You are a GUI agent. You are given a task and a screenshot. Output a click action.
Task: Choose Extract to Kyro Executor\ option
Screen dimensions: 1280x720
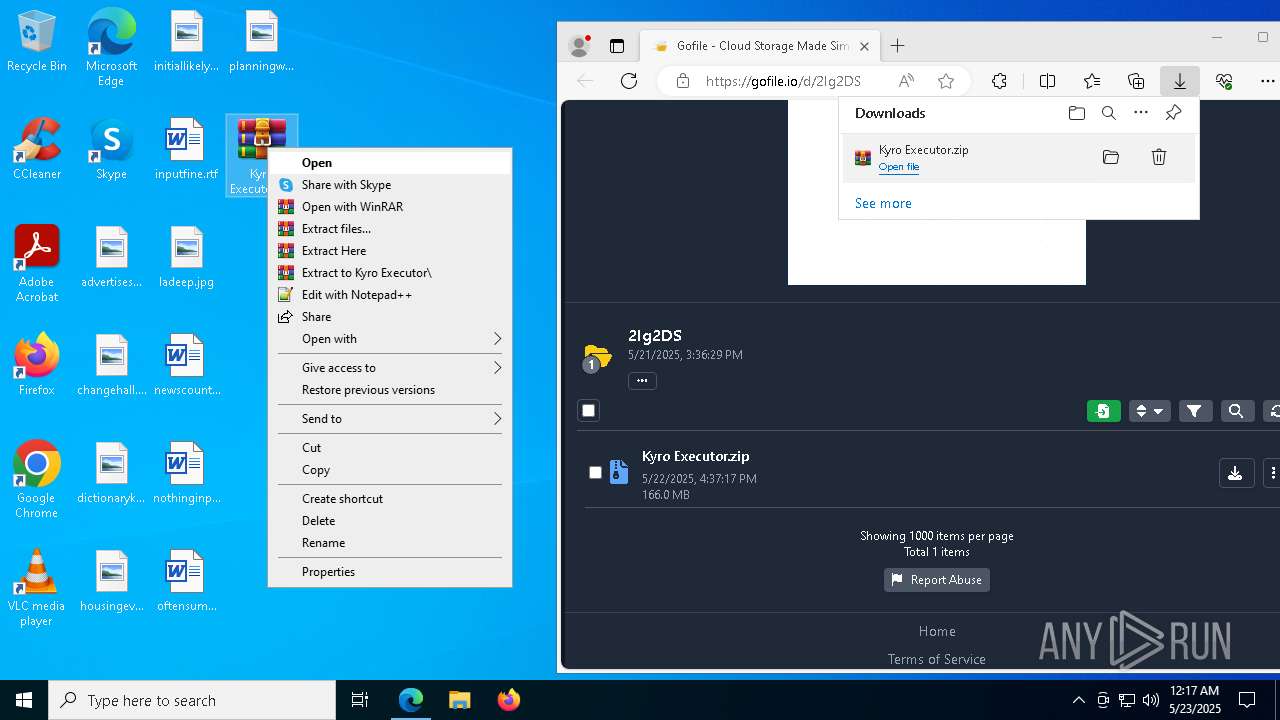tap(390, 273)
